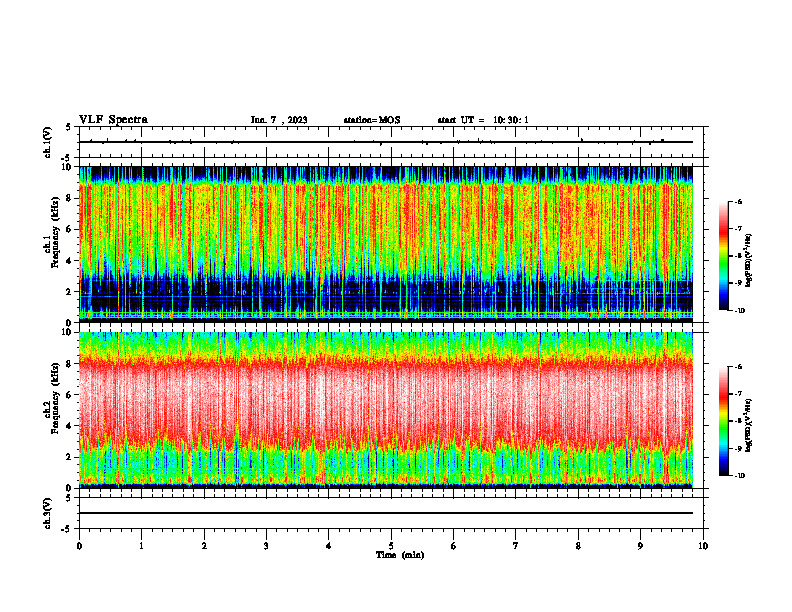792x612 pixels.
Task: Click the time axis tick label "6"
Action: click(x=454, y=546)
